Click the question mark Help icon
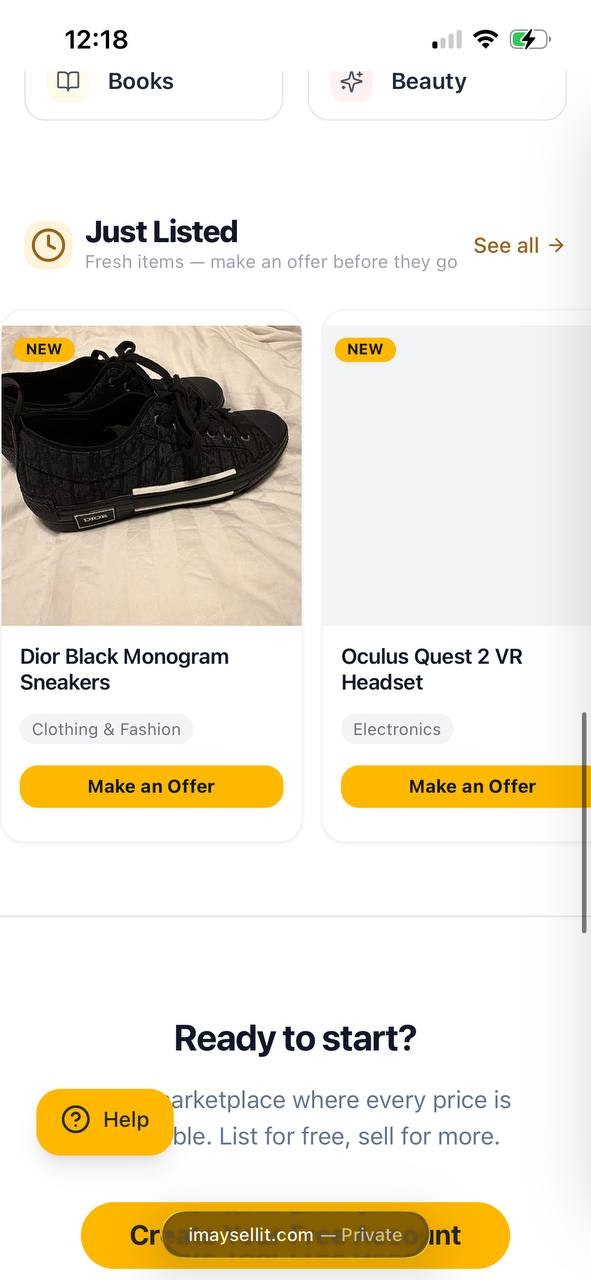Viewport: 591px width, 1280px height. [75, 1120]
